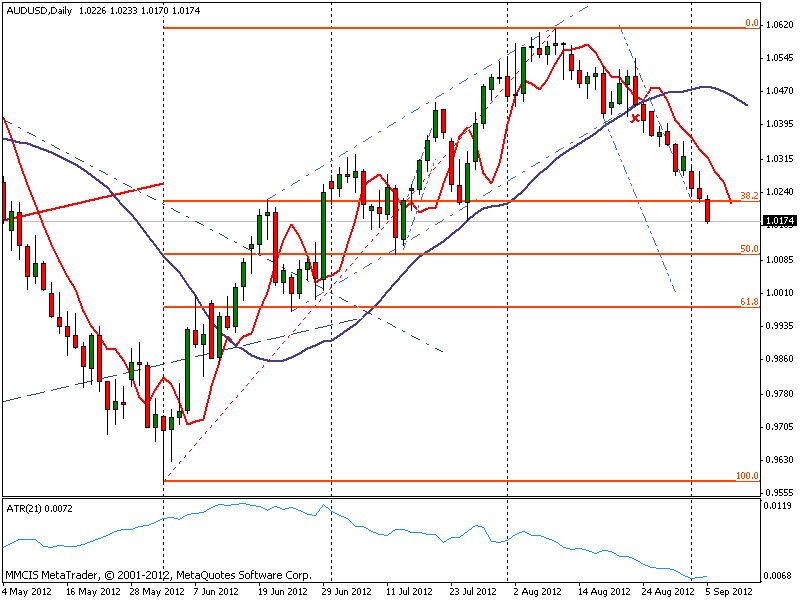Click price scale value 0.9780
This screenshot has height=600, width=800.
tap(780, 393)
